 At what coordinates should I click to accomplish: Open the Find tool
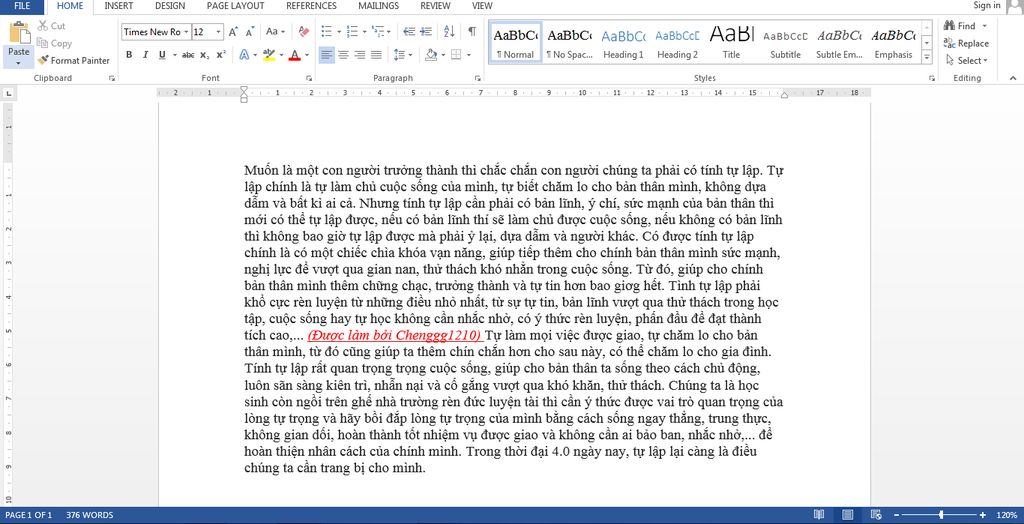[x=960, y=26]
